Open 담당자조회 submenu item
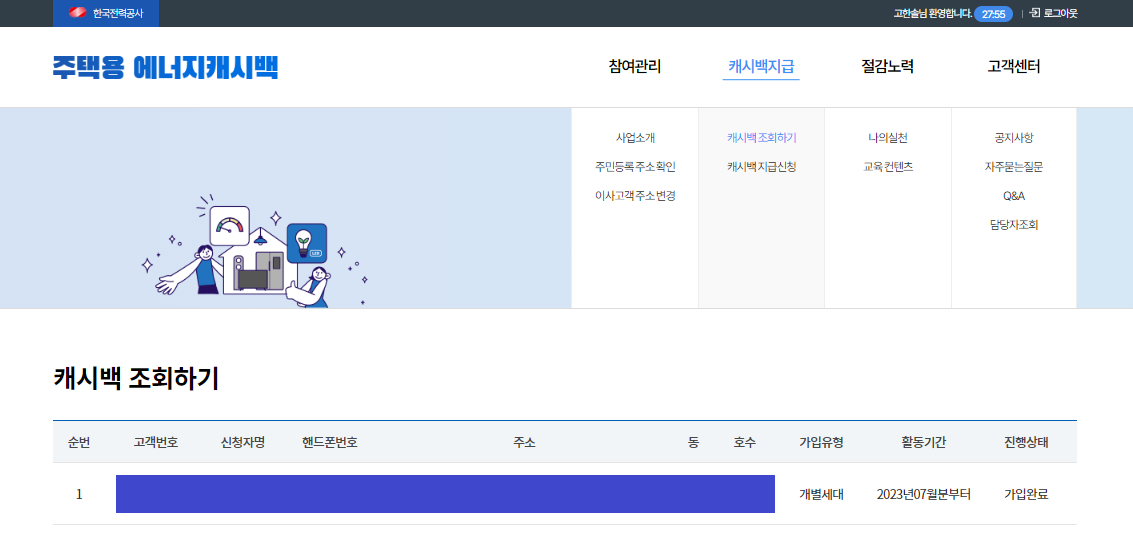The image size is (1133, 545). pos(1014,225)
